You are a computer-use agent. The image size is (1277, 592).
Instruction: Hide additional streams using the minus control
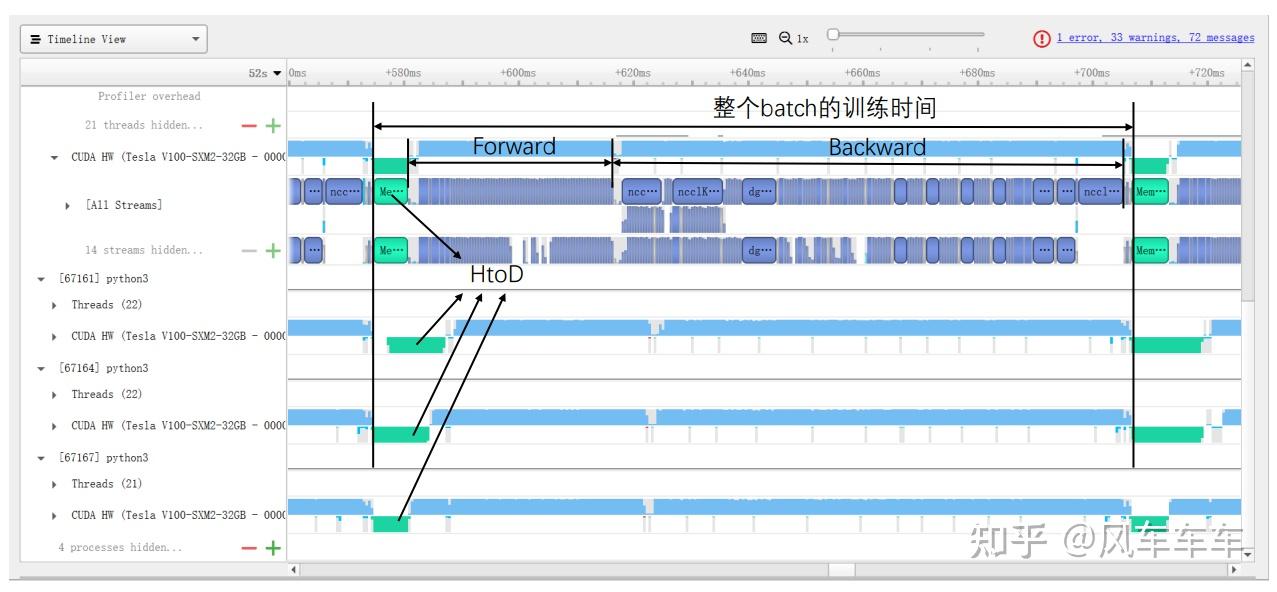tap(248, 248)
